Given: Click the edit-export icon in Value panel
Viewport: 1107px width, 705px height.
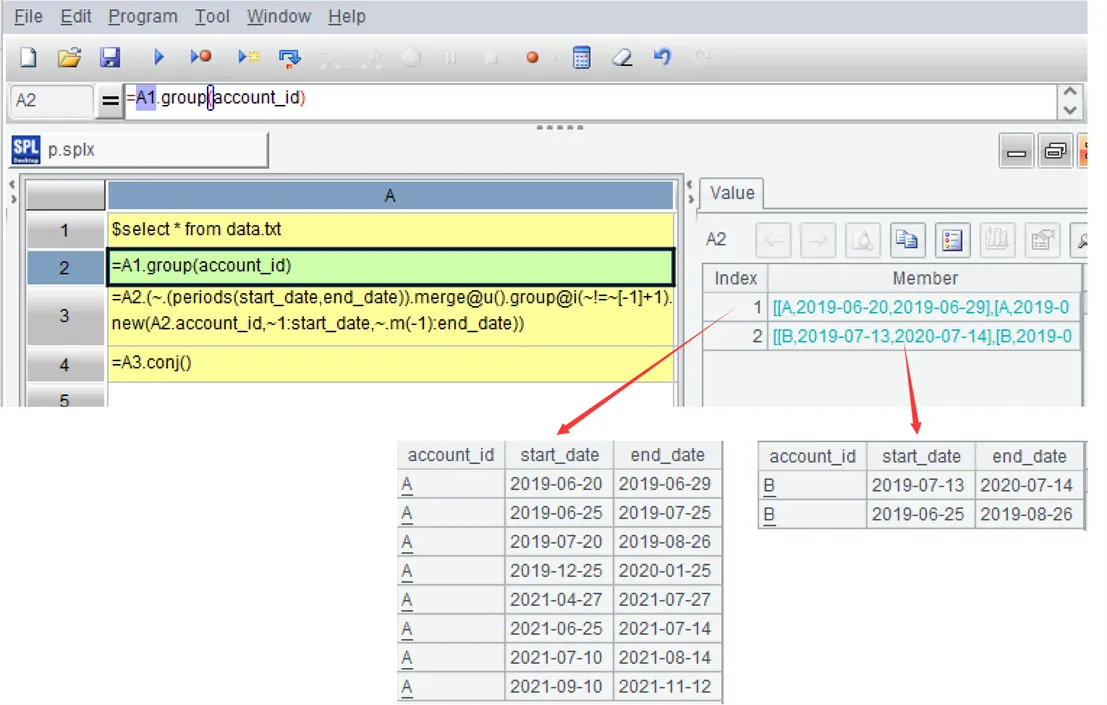Looking at the screenshot, I should pos(1042,240).
